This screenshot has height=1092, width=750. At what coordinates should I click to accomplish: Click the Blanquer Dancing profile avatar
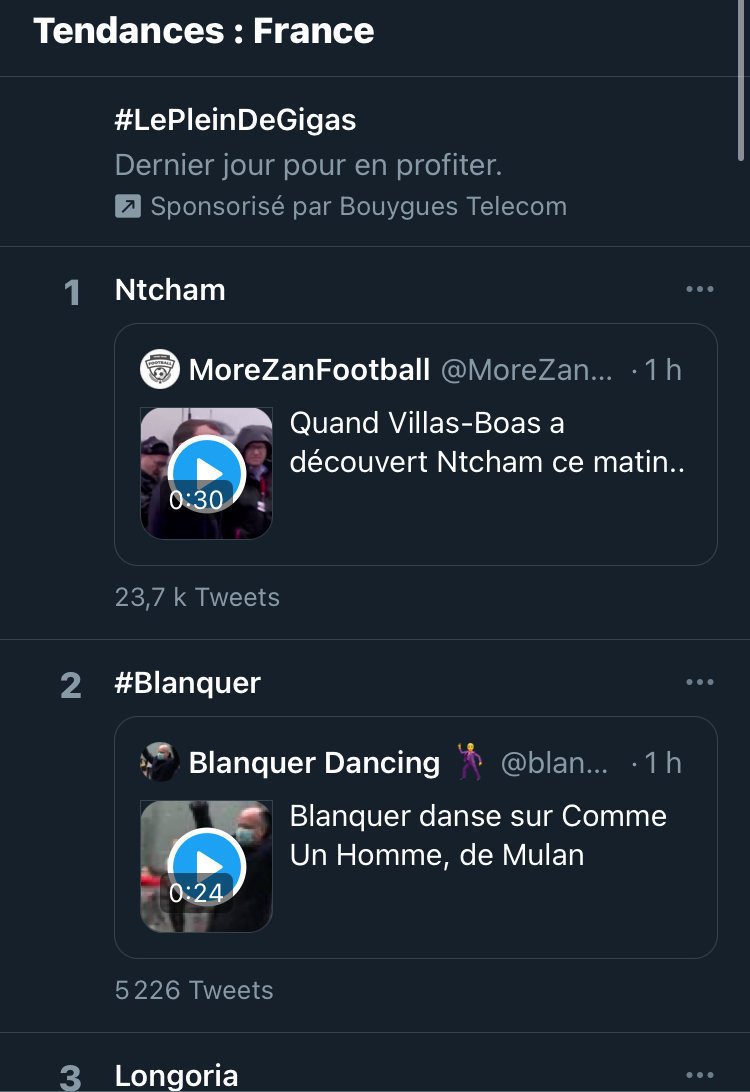(160, 763)
